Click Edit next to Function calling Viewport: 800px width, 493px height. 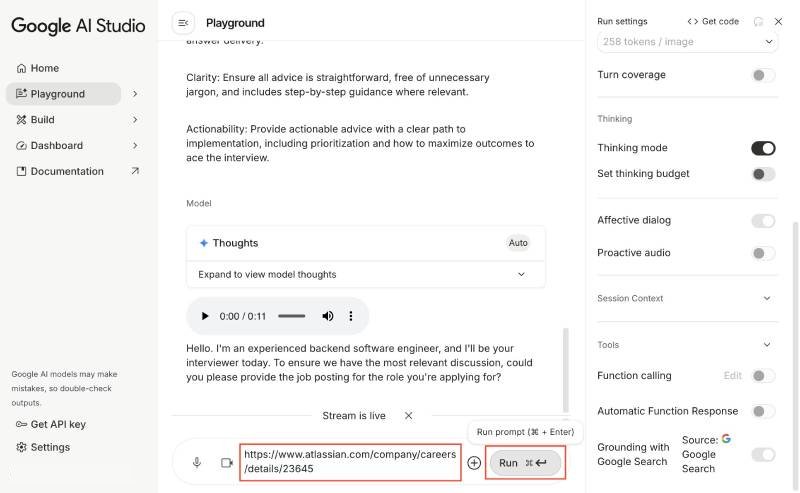tap(732, 376)
